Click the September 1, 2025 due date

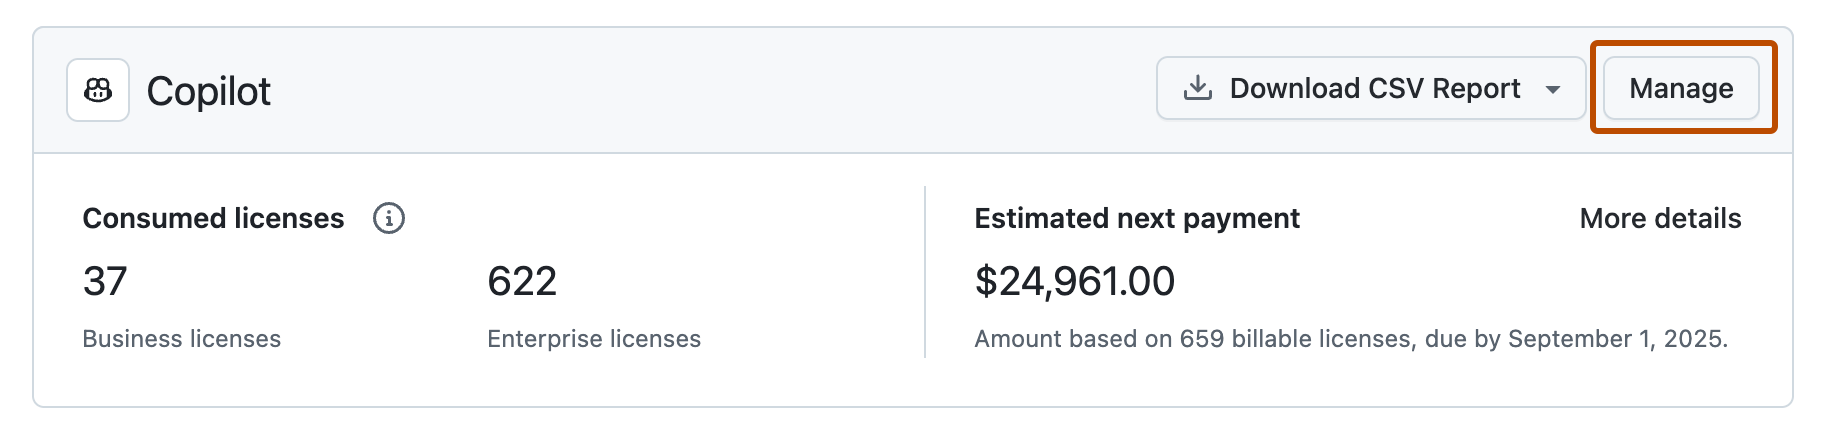(x=1616, y=339)
